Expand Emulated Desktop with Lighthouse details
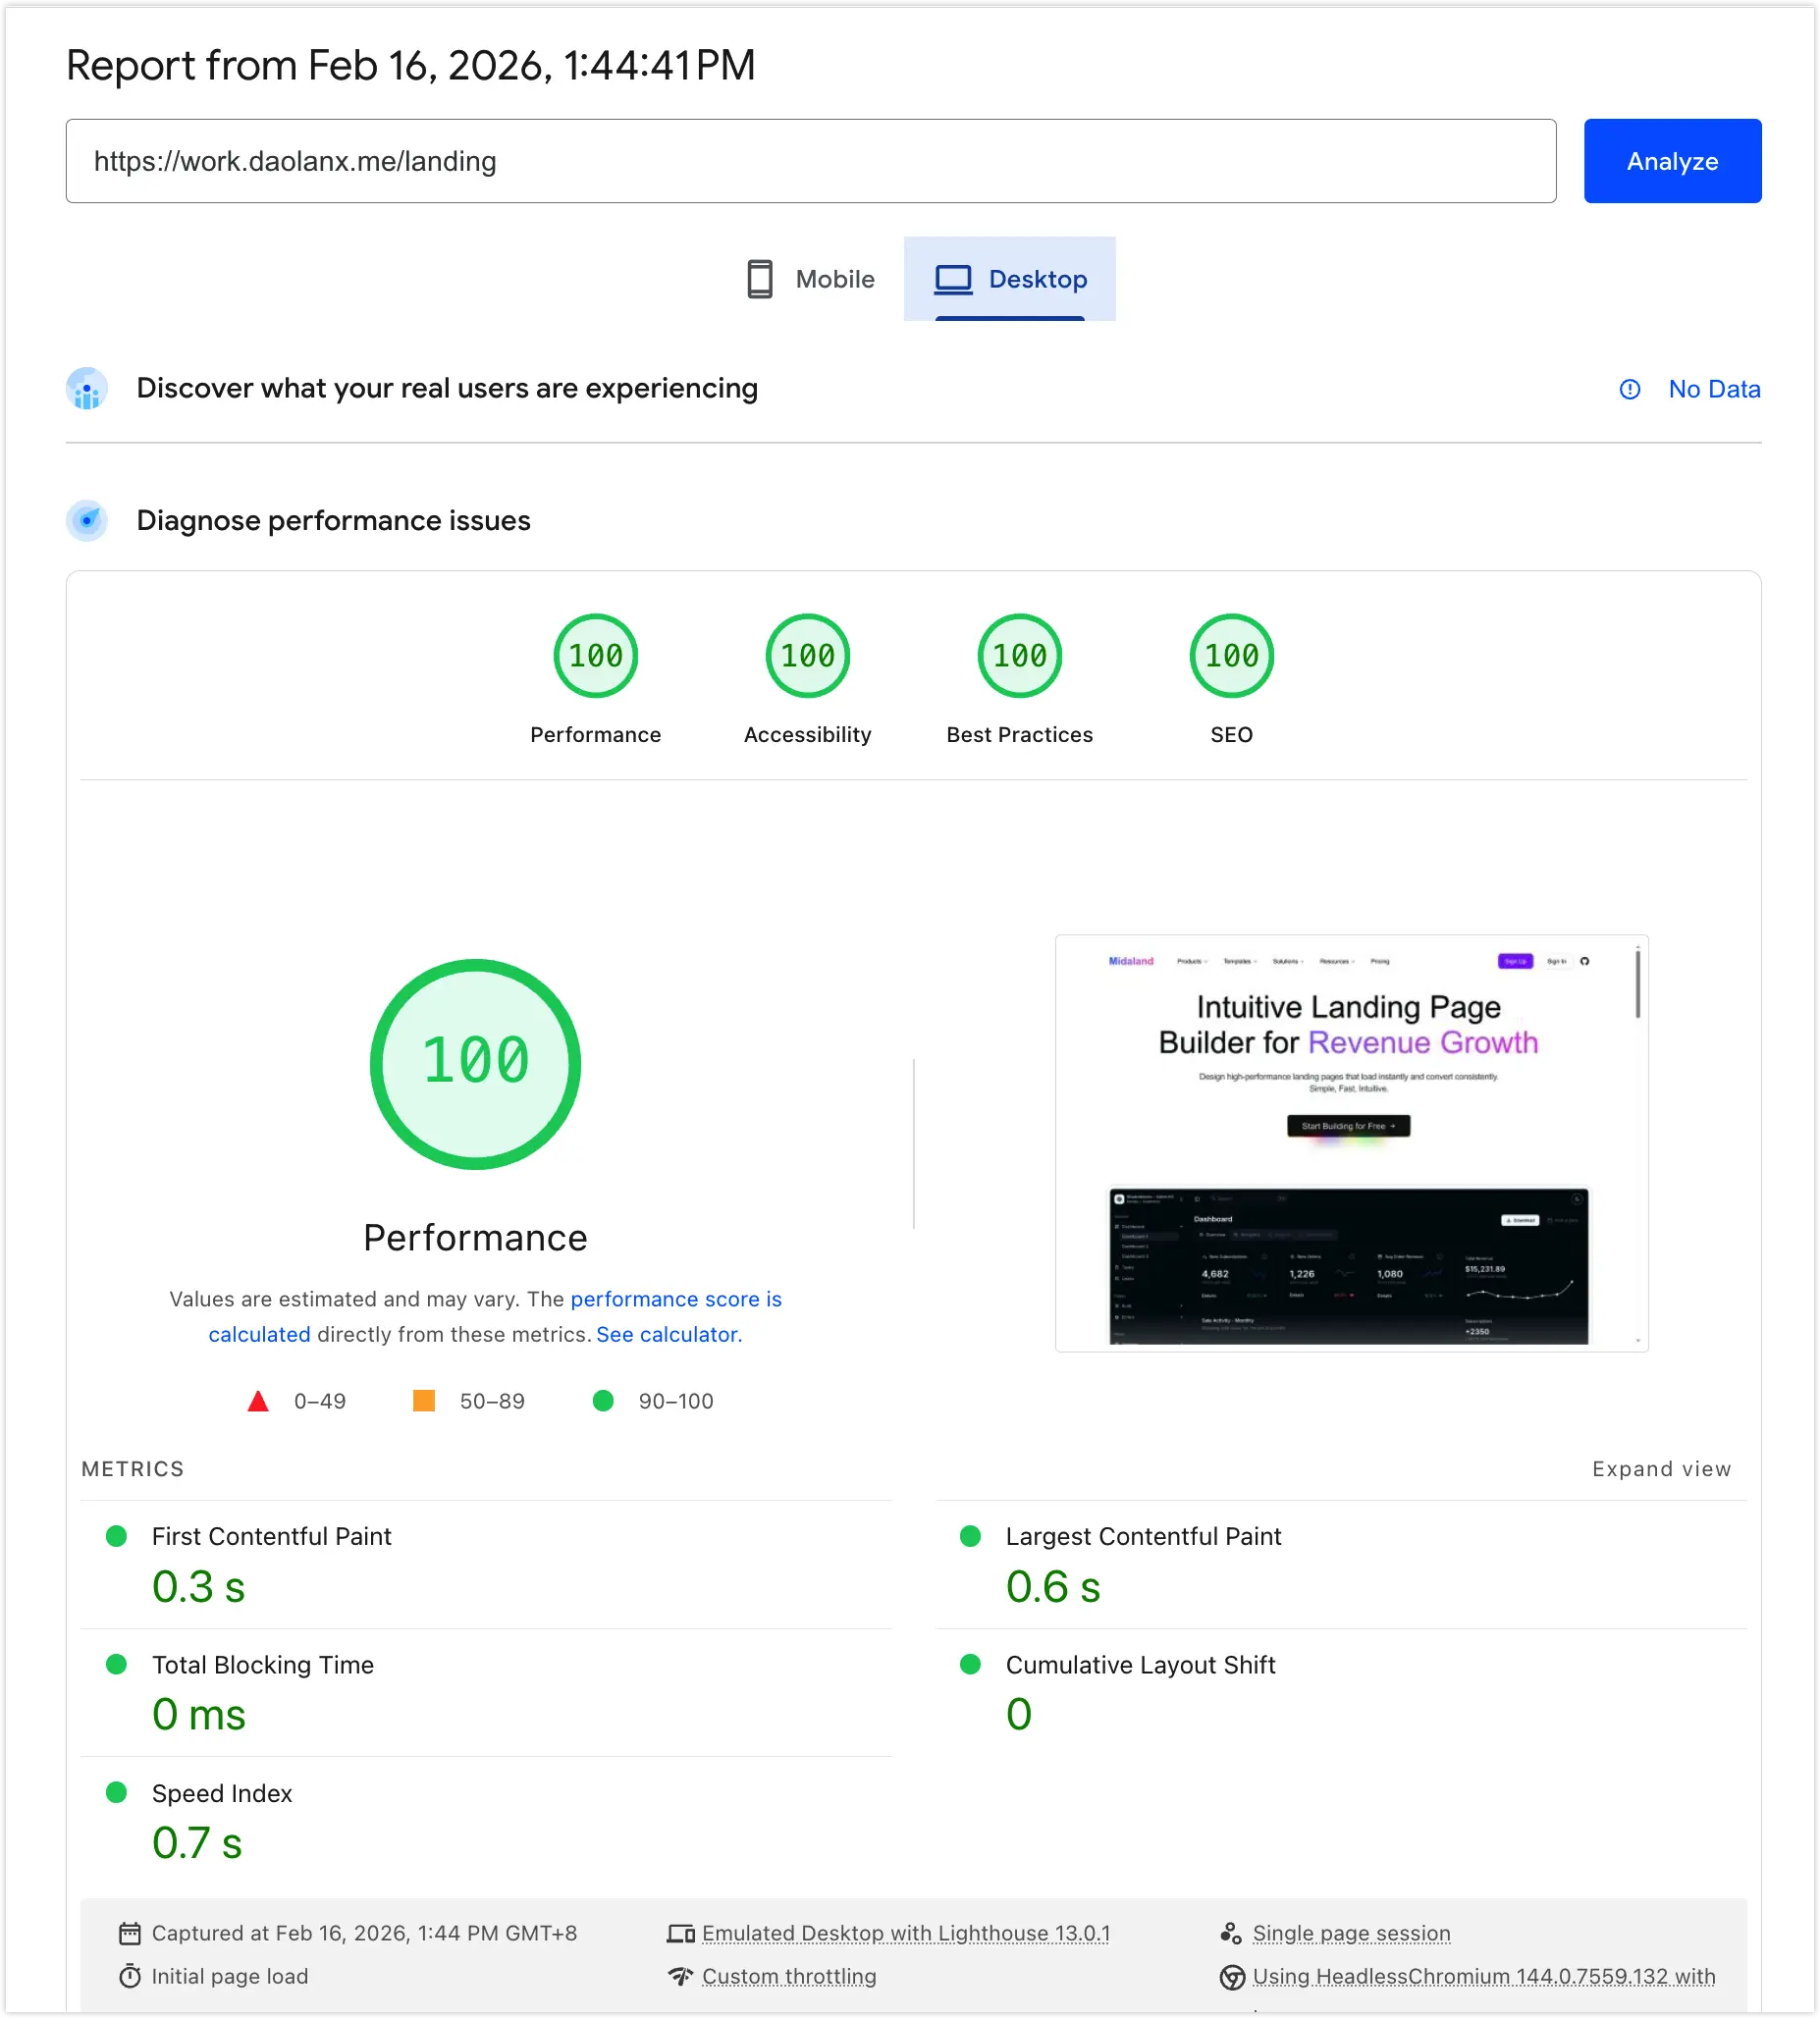 coord(905,1933)
